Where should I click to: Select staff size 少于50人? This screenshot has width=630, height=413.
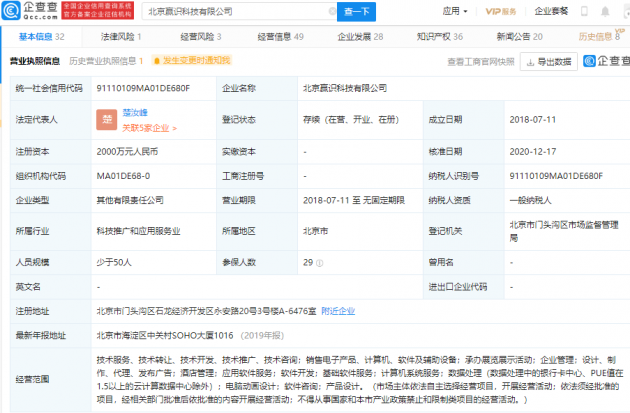point(114,262)
